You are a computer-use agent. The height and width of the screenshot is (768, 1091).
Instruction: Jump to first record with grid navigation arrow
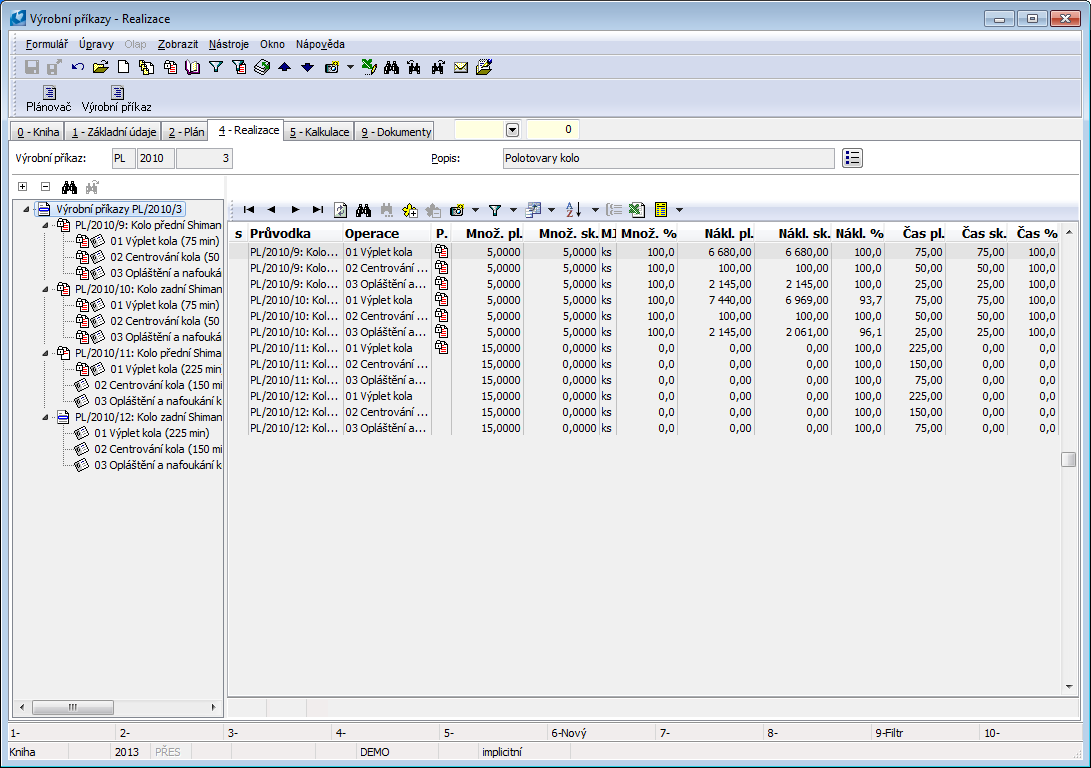248,210
